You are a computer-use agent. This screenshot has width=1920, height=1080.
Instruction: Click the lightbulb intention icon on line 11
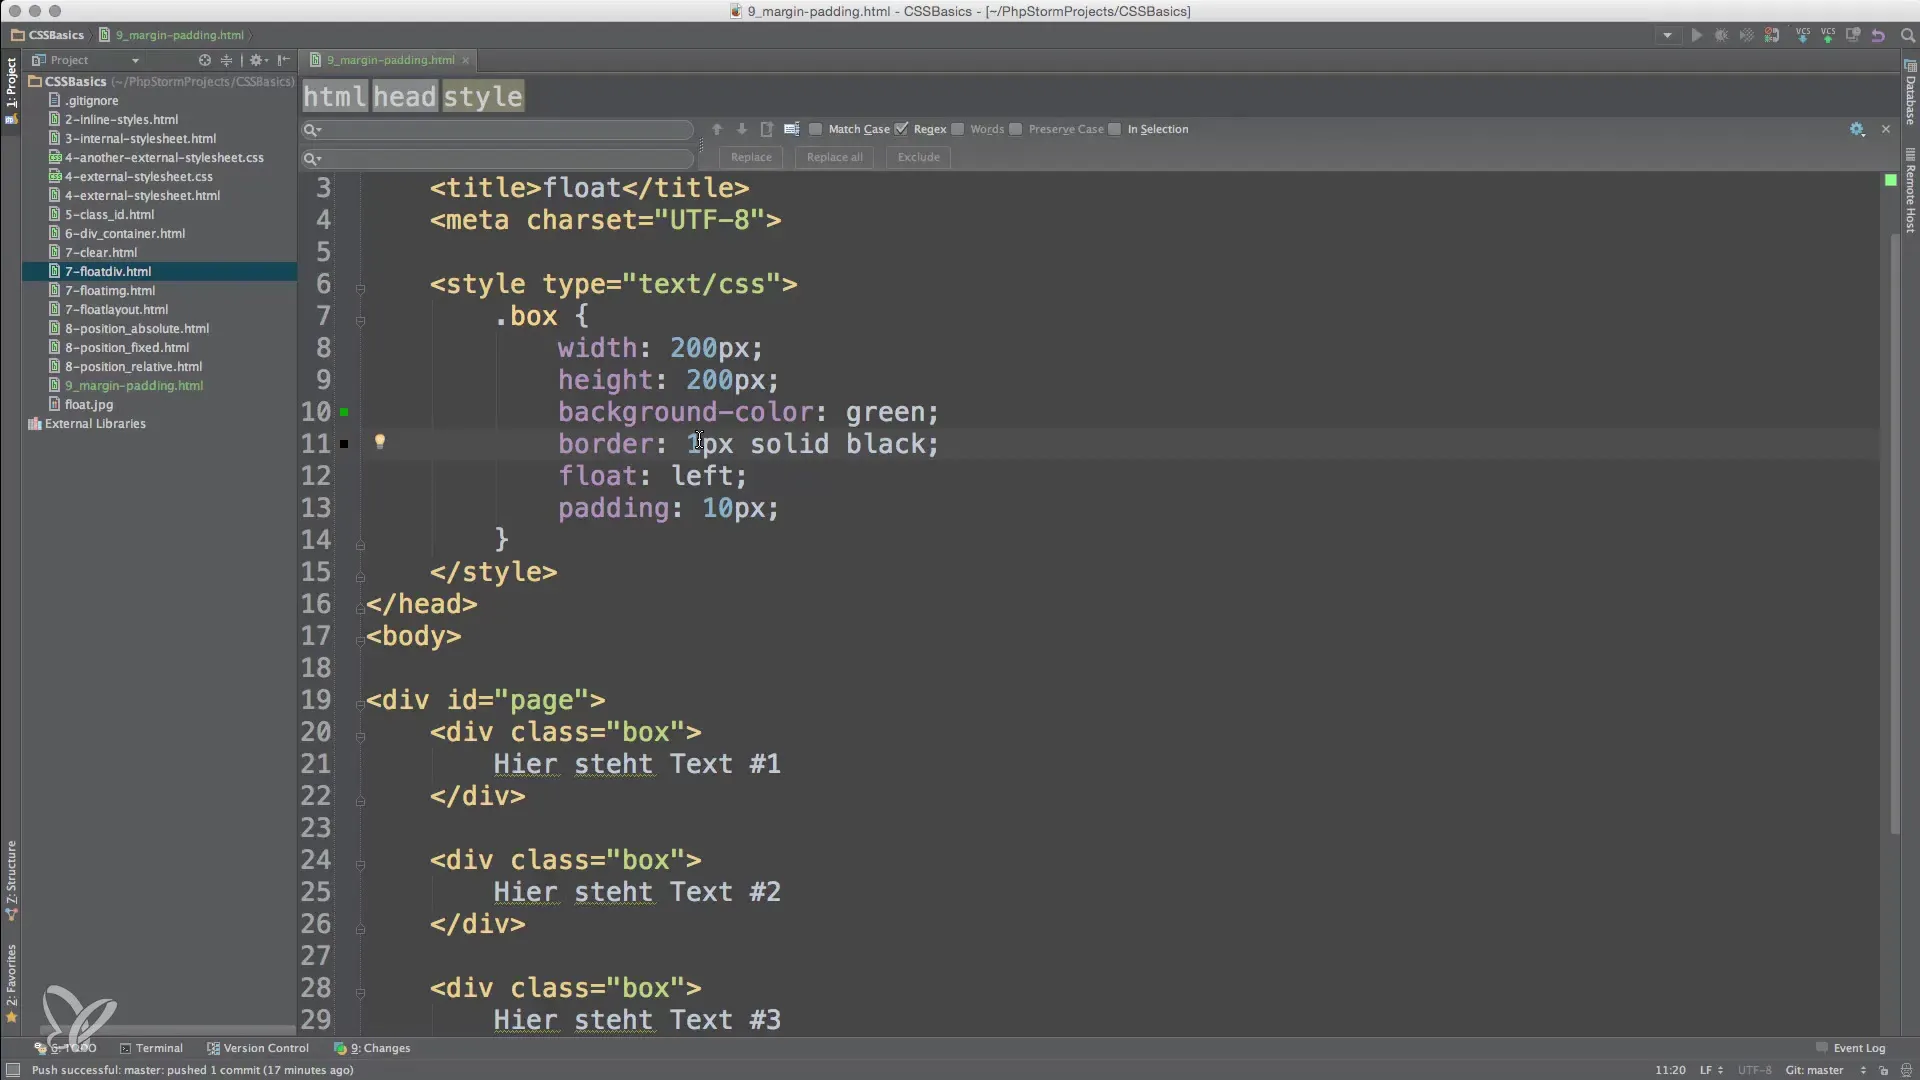pyautogui.click(x=380, y=441)
